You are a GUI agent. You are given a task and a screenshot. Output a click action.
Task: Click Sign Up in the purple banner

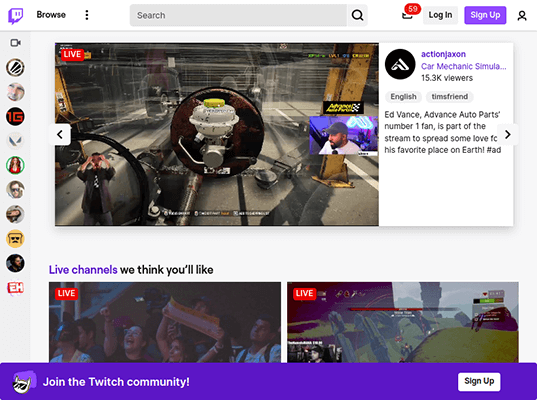[x=479, y=381]
